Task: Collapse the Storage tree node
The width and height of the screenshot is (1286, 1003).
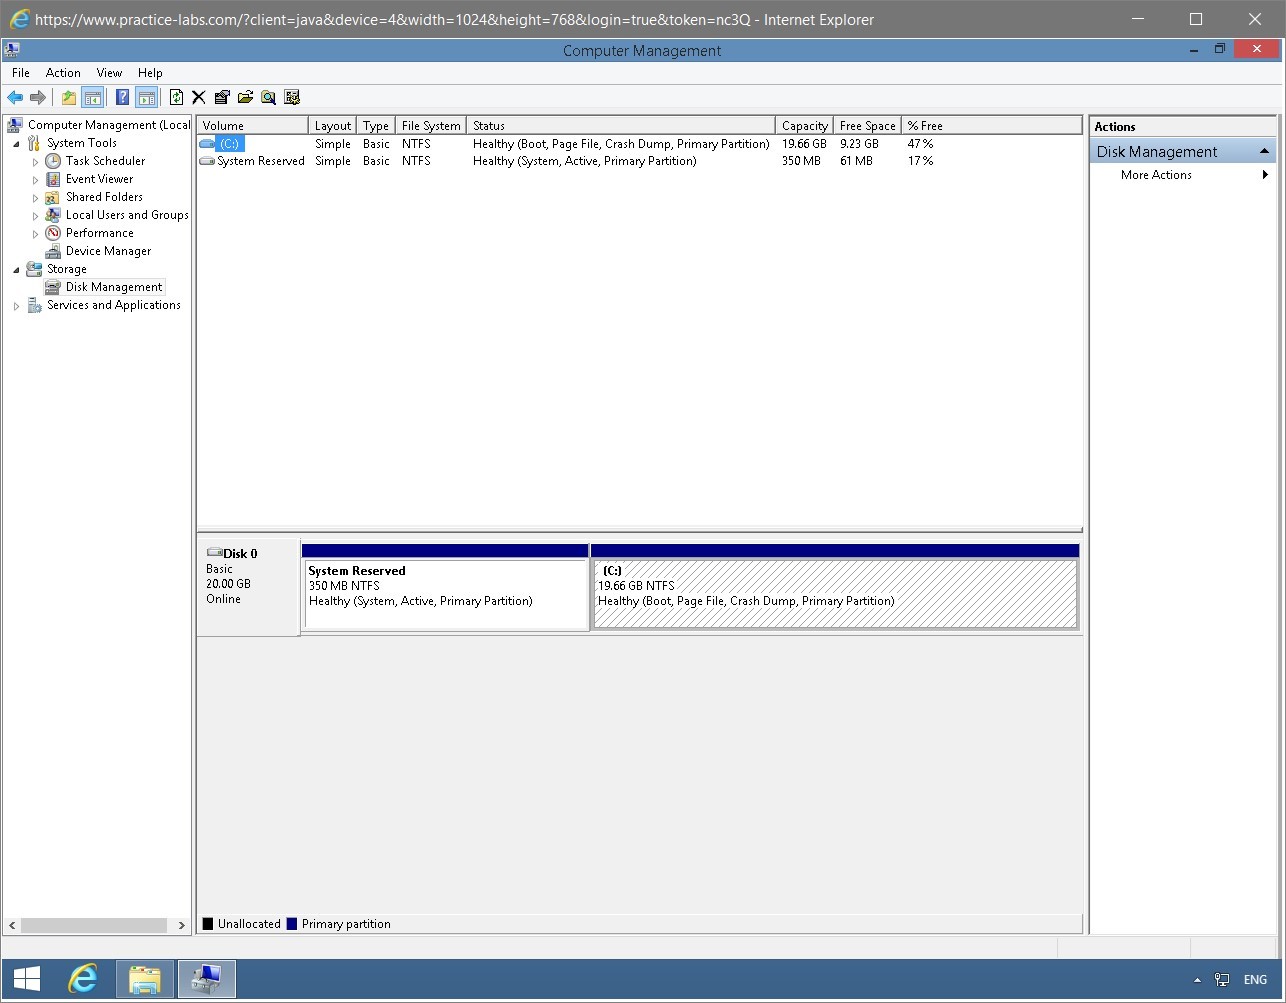Action: [x=14, y=269]
